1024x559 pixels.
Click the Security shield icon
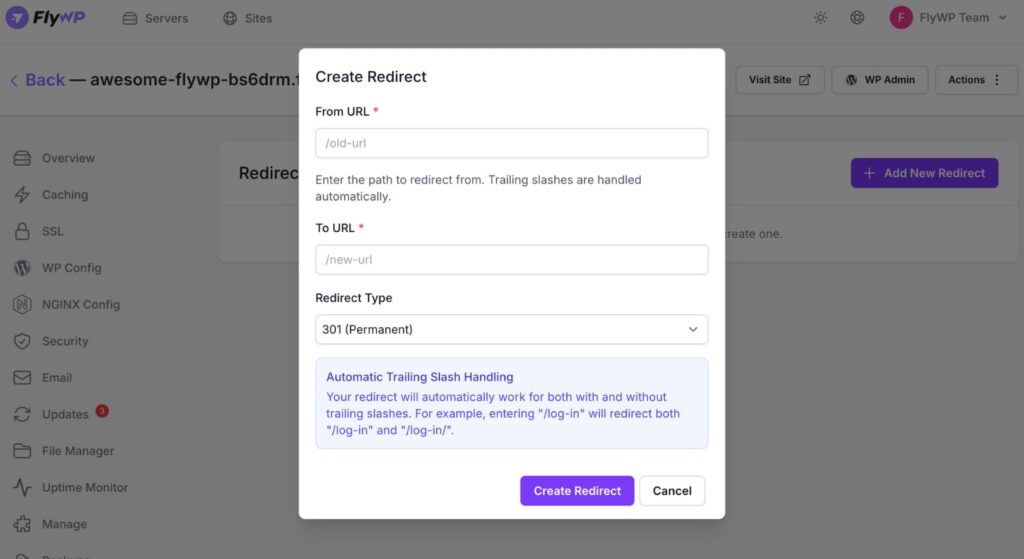click(22, 341)
